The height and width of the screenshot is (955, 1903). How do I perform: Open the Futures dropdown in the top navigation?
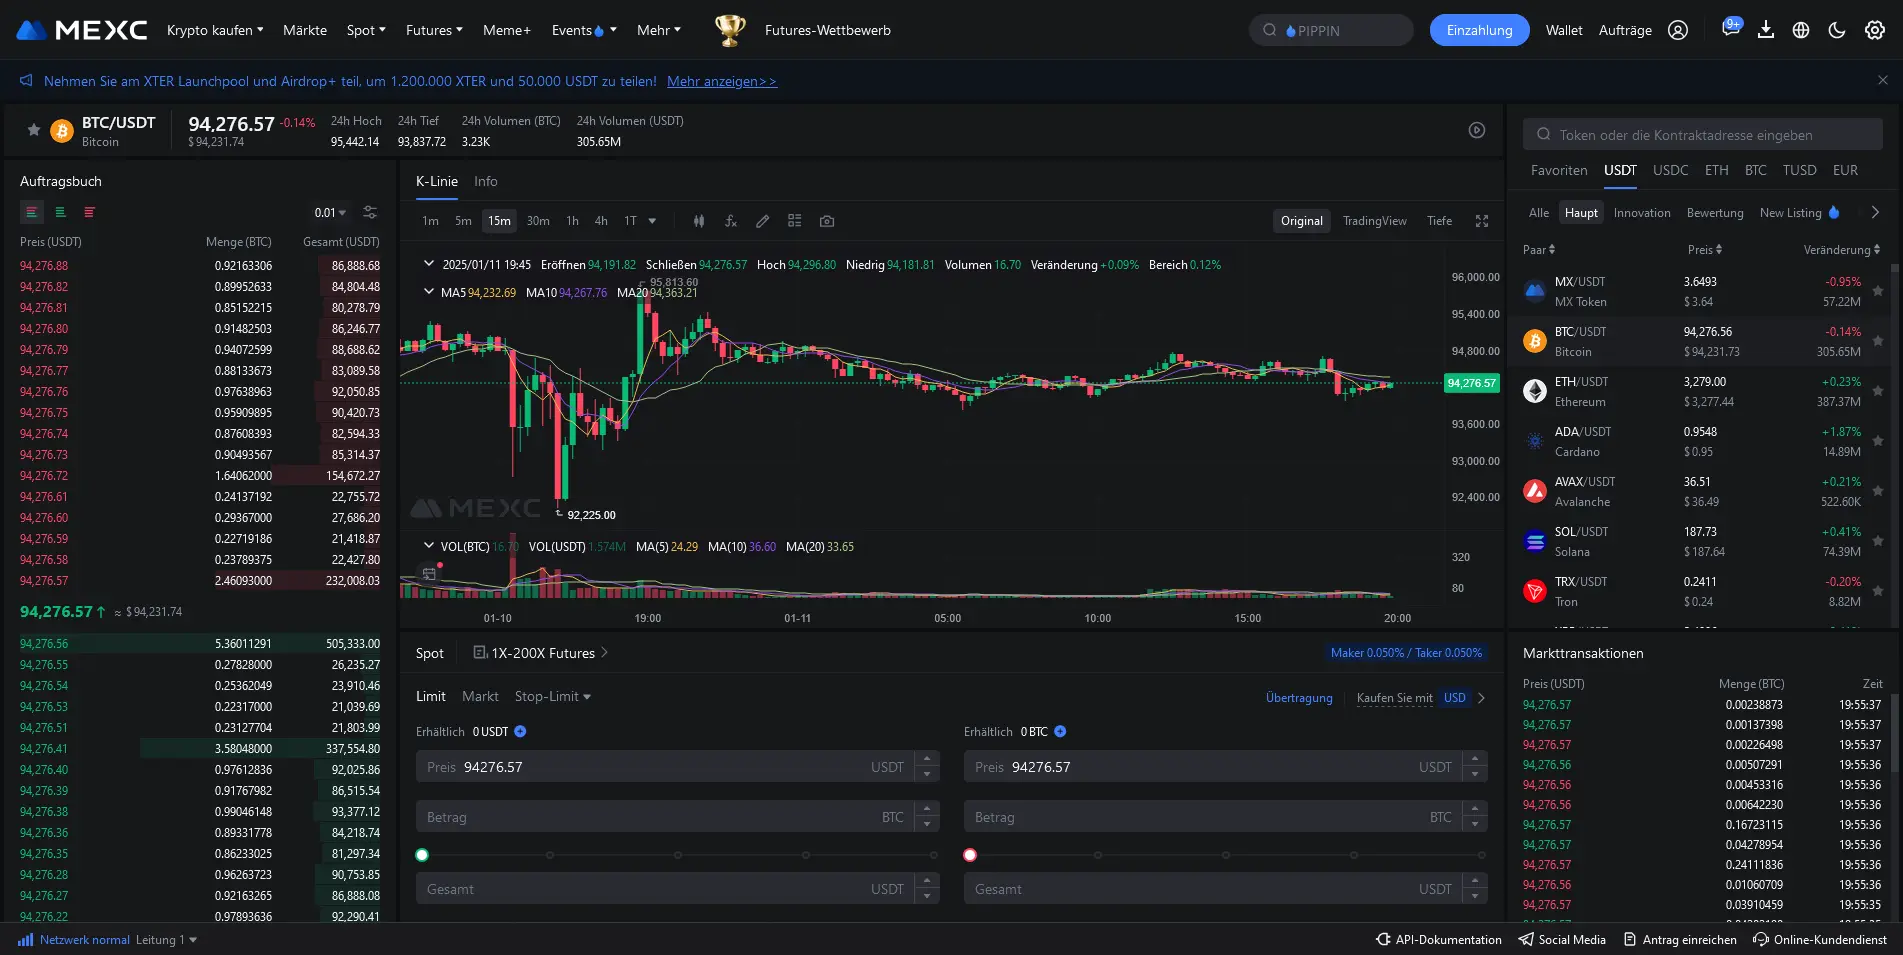click(434, 30)
